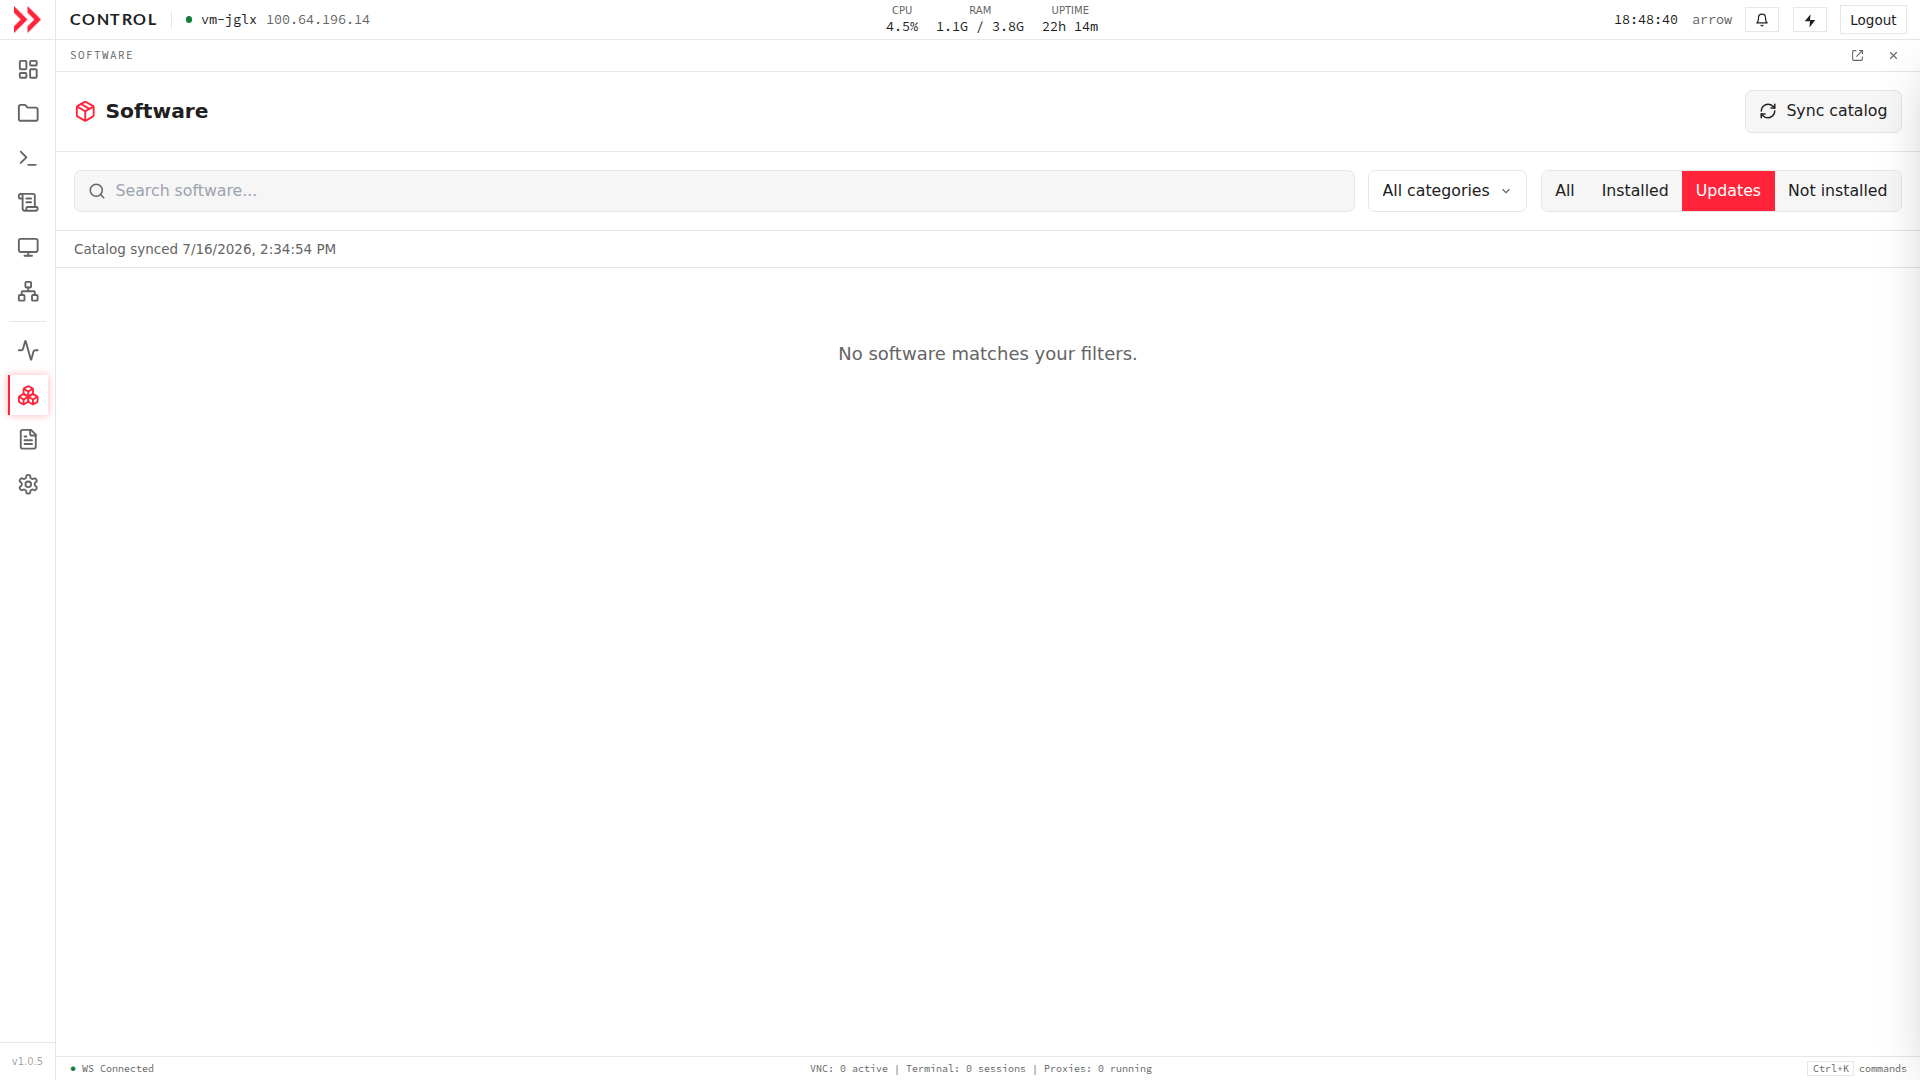This screenshot has height=1080, width=1920.
Task: Click the Catalog synced timestamp text
Action: tap(205, 249)
